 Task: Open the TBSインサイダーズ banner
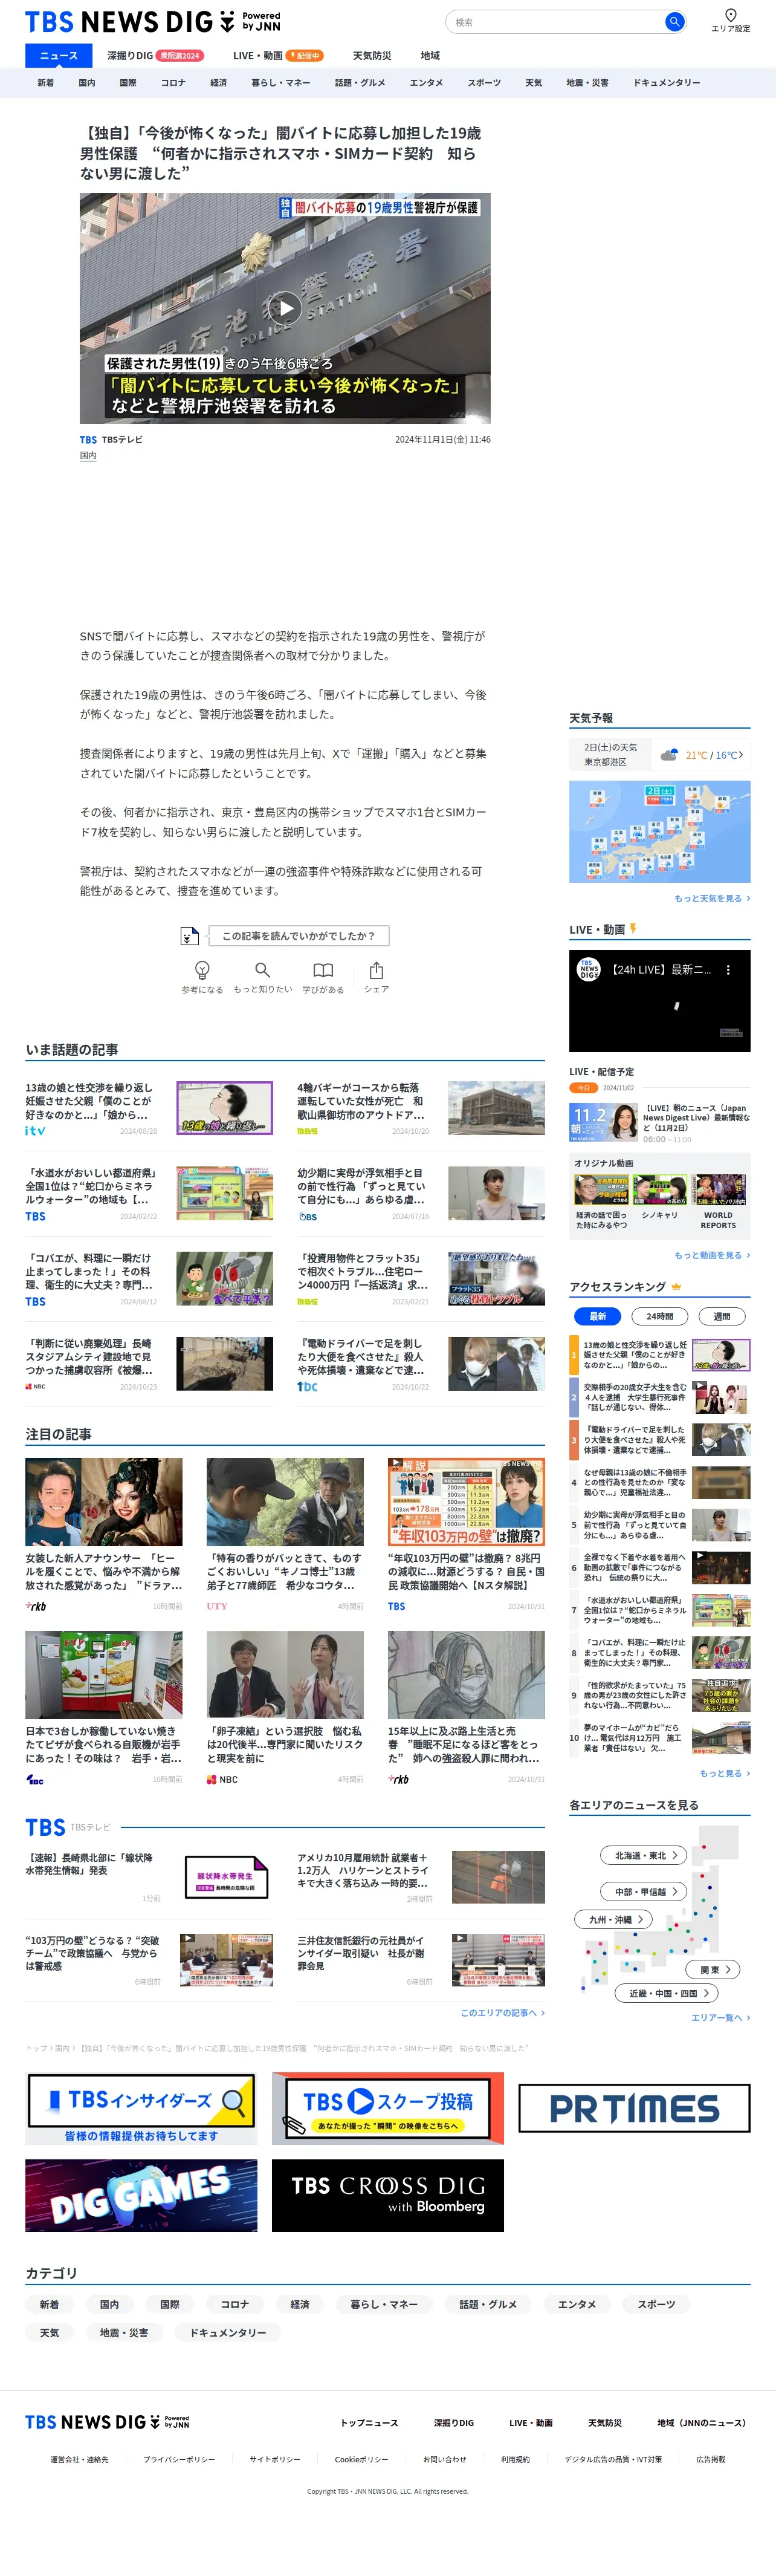click(141, 2108)
